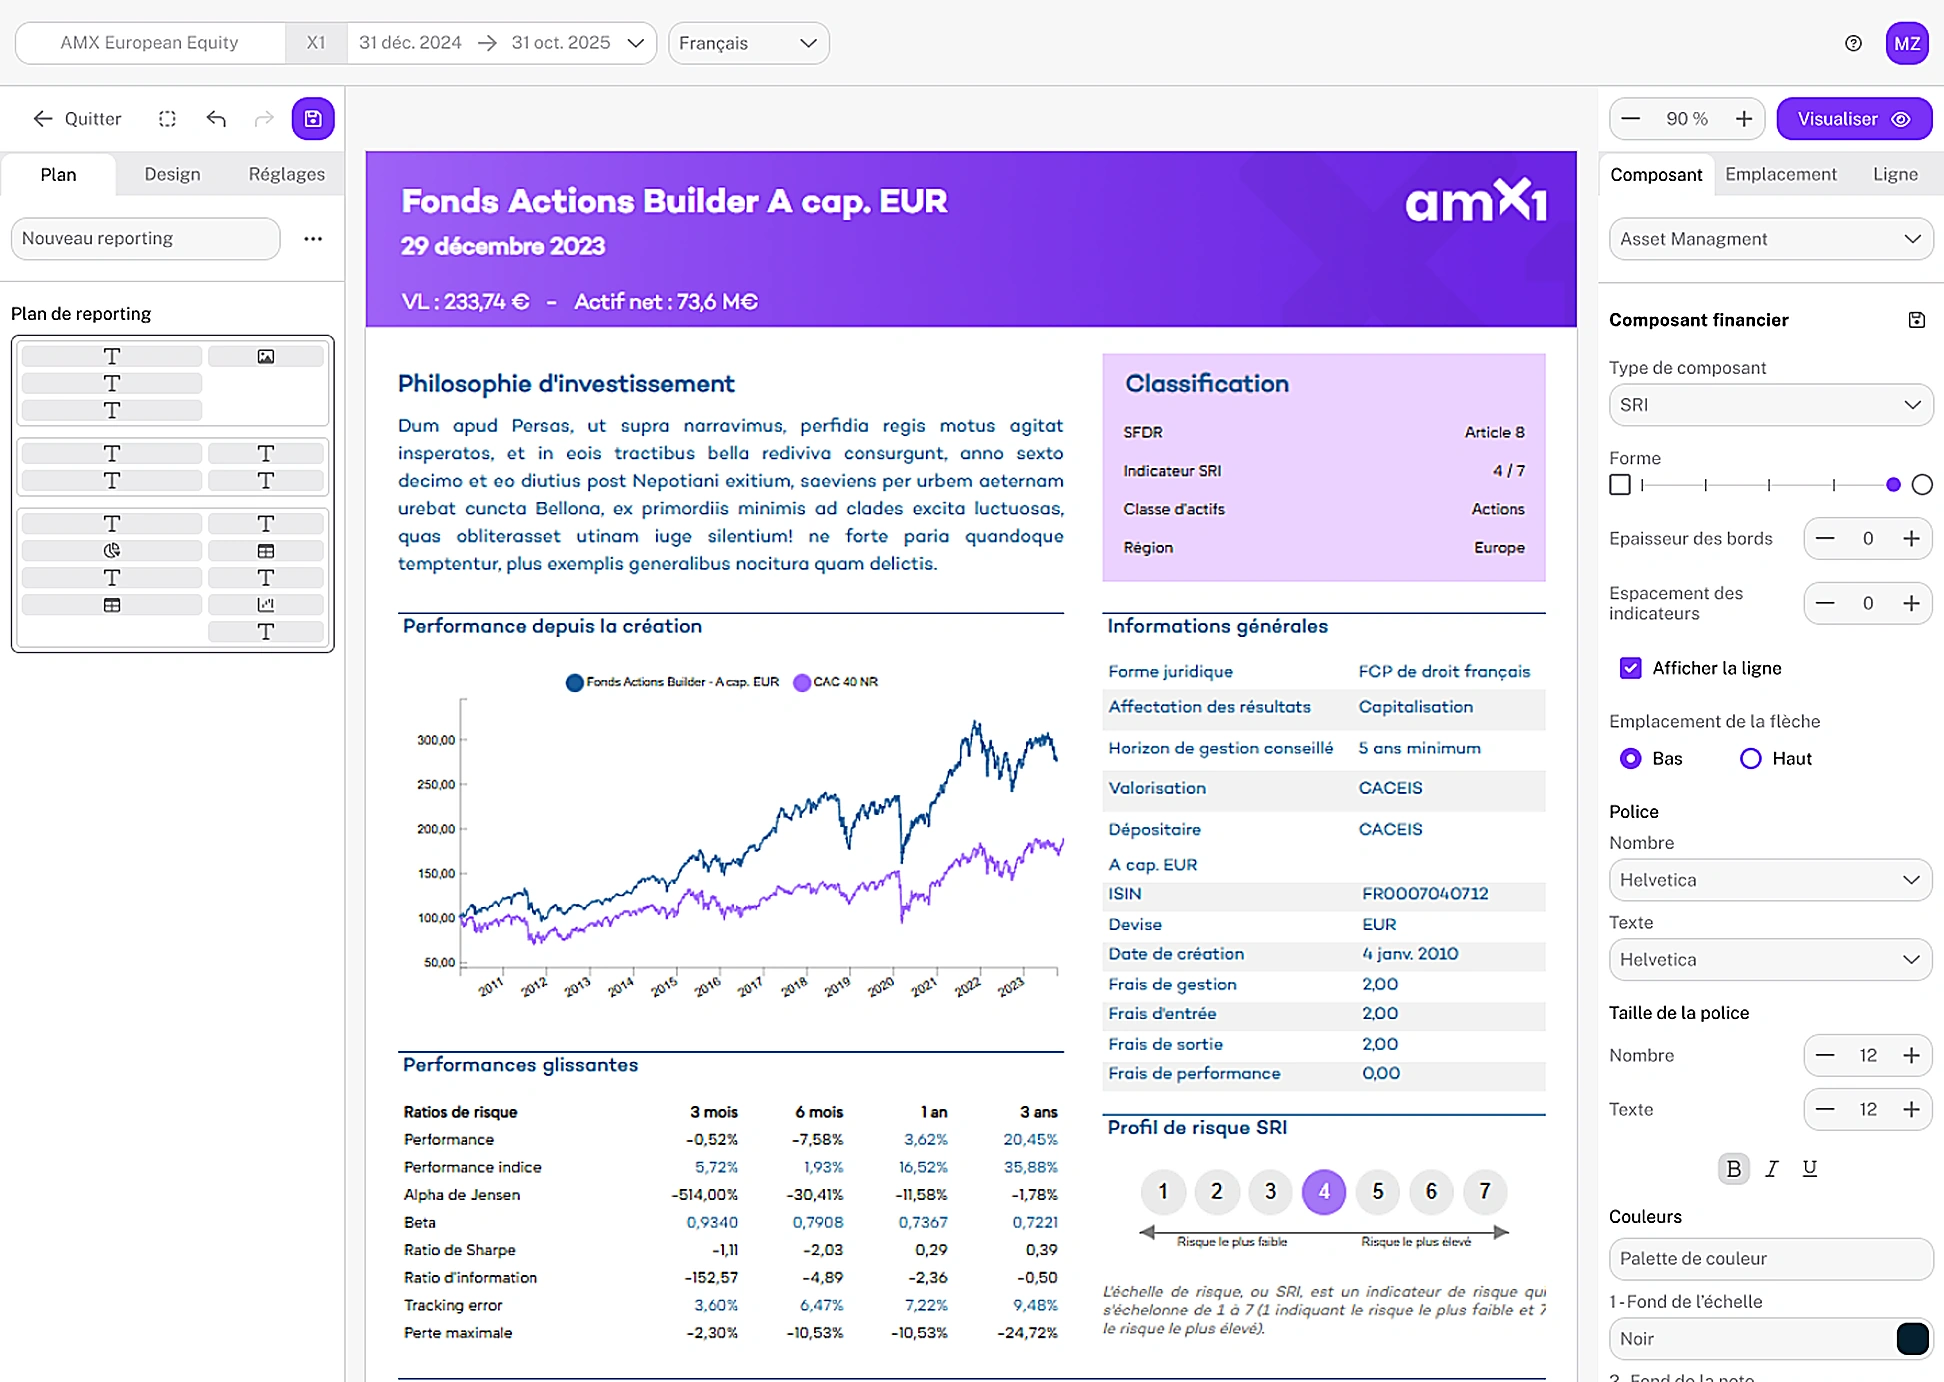Select the line chart block in the plan
The height and width of the screenshot is (1382, 1944).
pyautogui.click(x=266, y=605)
